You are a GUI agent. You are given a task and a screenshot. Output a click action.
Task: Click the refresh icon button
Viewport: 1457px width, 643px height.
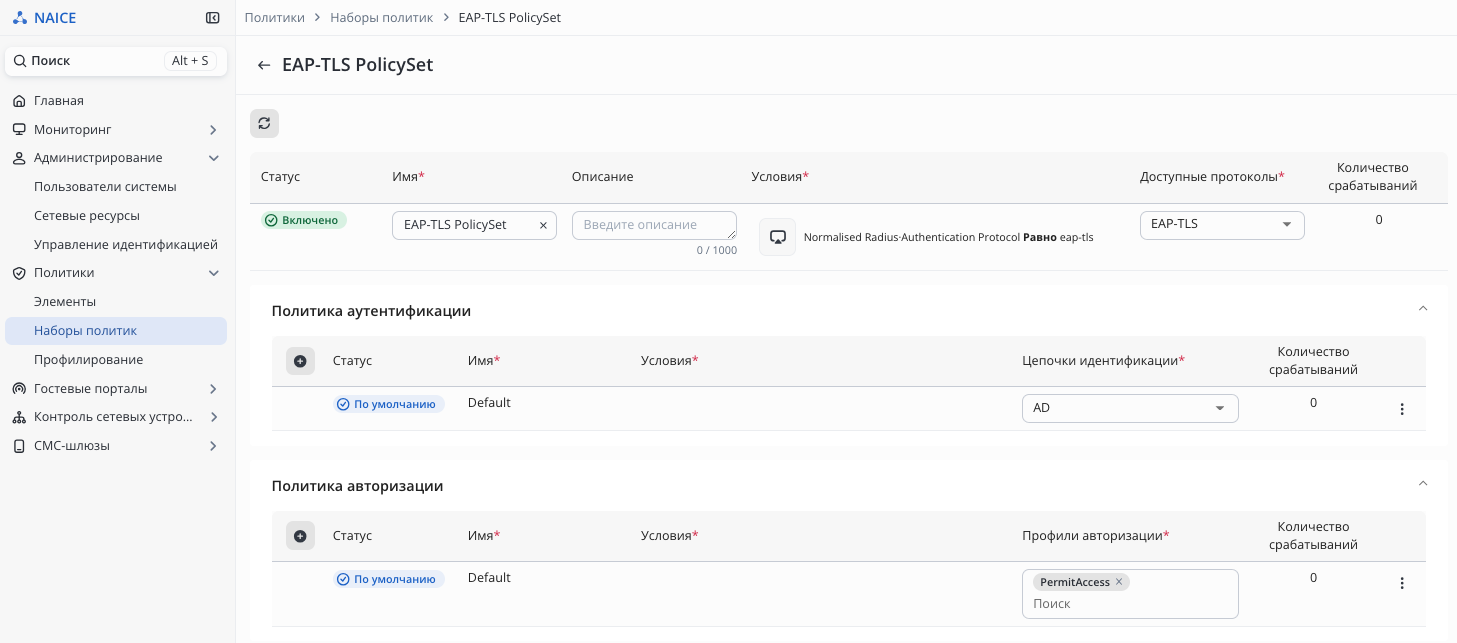coord(264,123)
